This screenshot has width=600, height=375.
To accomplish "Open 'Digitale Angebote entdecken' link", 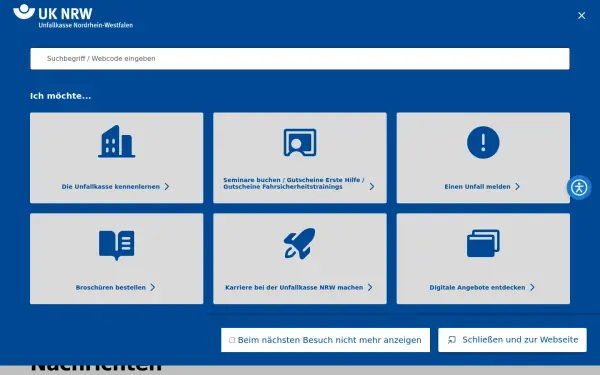I will (x=477, y=287).
